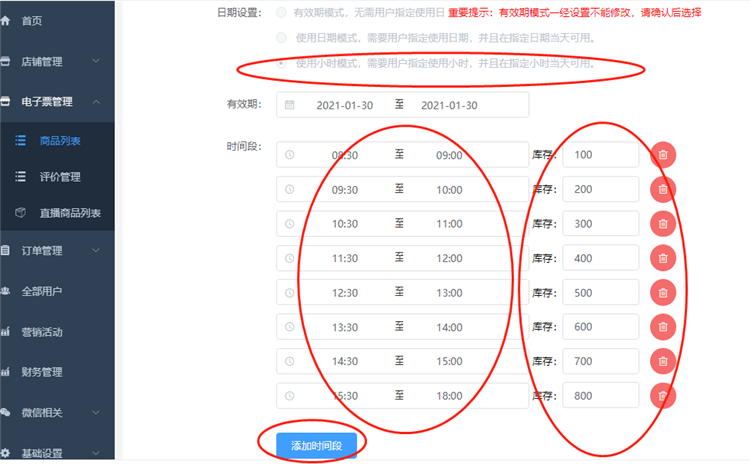This screenshot has height=464, width=750.
Task: Click the 添加时间段 button
Action: tap(309, 445)
